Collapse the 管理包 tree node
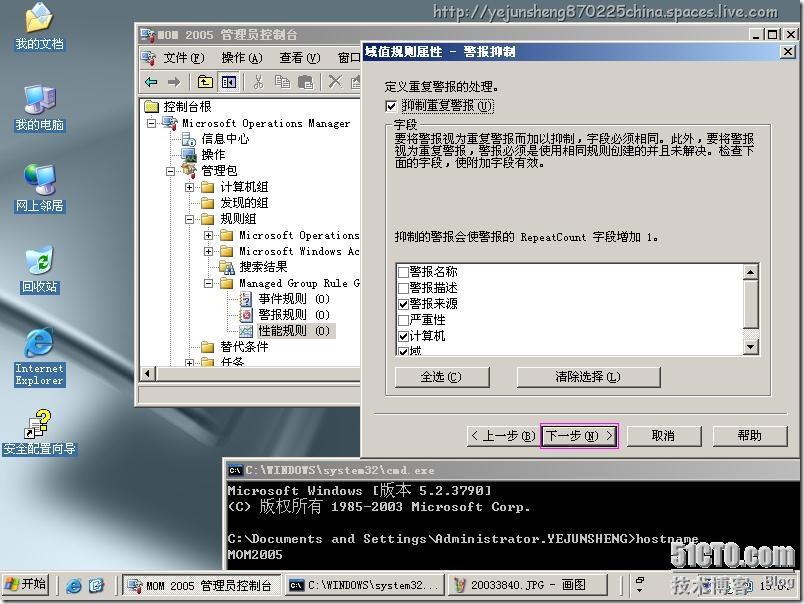This screenshot has height=604, width=804. tap(170, 171)
